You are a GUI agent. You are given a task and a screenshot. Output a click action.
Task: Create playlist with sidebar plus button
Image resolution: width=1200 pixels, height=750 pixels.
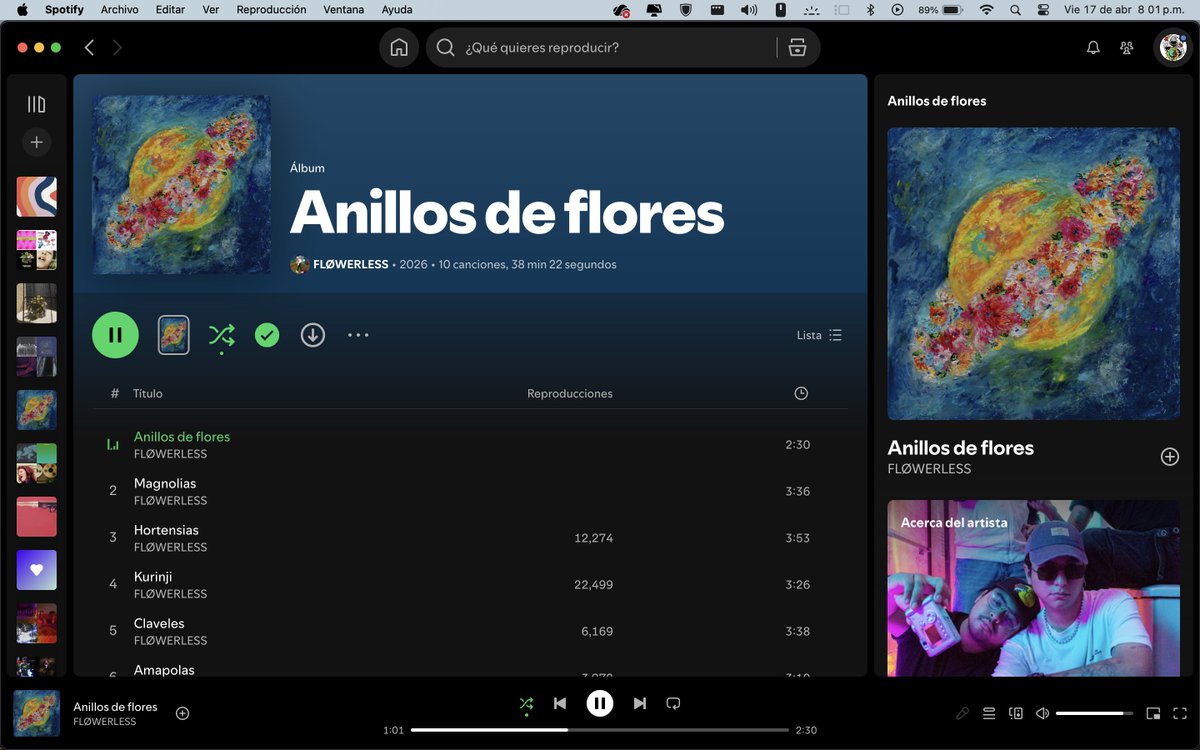coord(36,142)
